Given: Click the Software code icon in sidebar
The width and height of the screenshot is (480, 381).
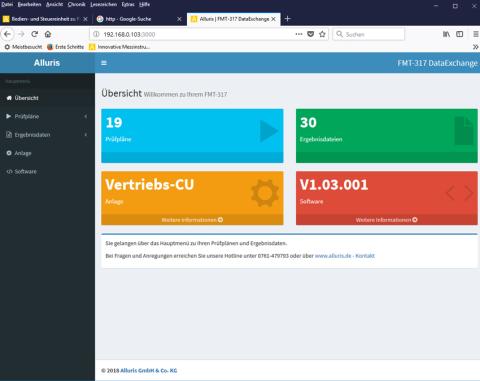Looking at the screenshot, I should tap(9, 171).
